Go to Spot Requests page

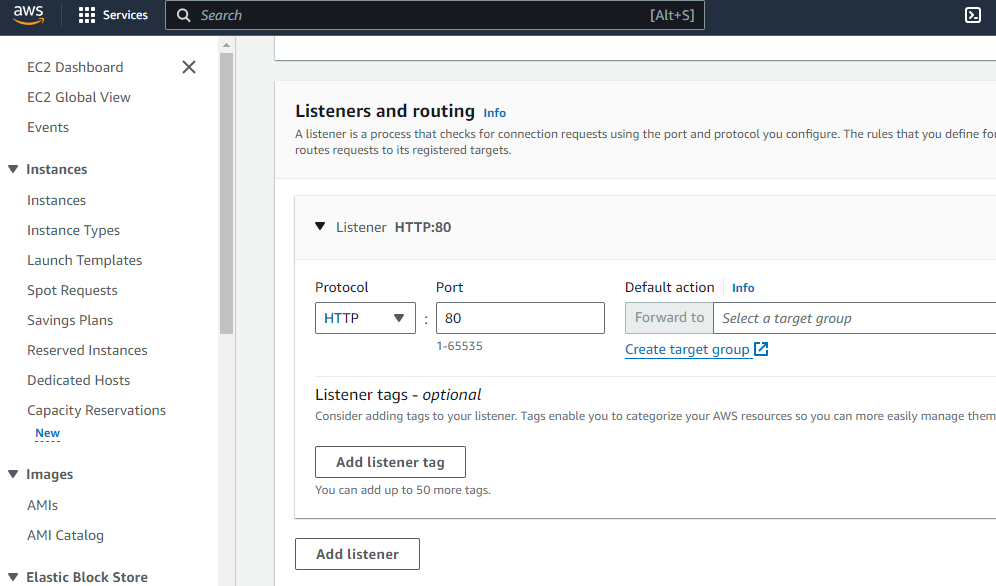(x=72, y=290)
